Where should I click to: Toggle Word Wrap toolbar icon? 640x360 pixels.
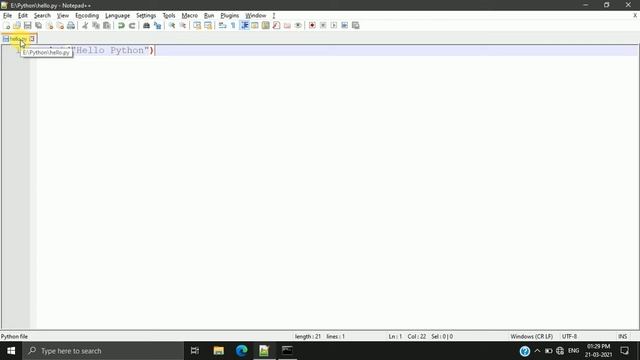[222, 25]
